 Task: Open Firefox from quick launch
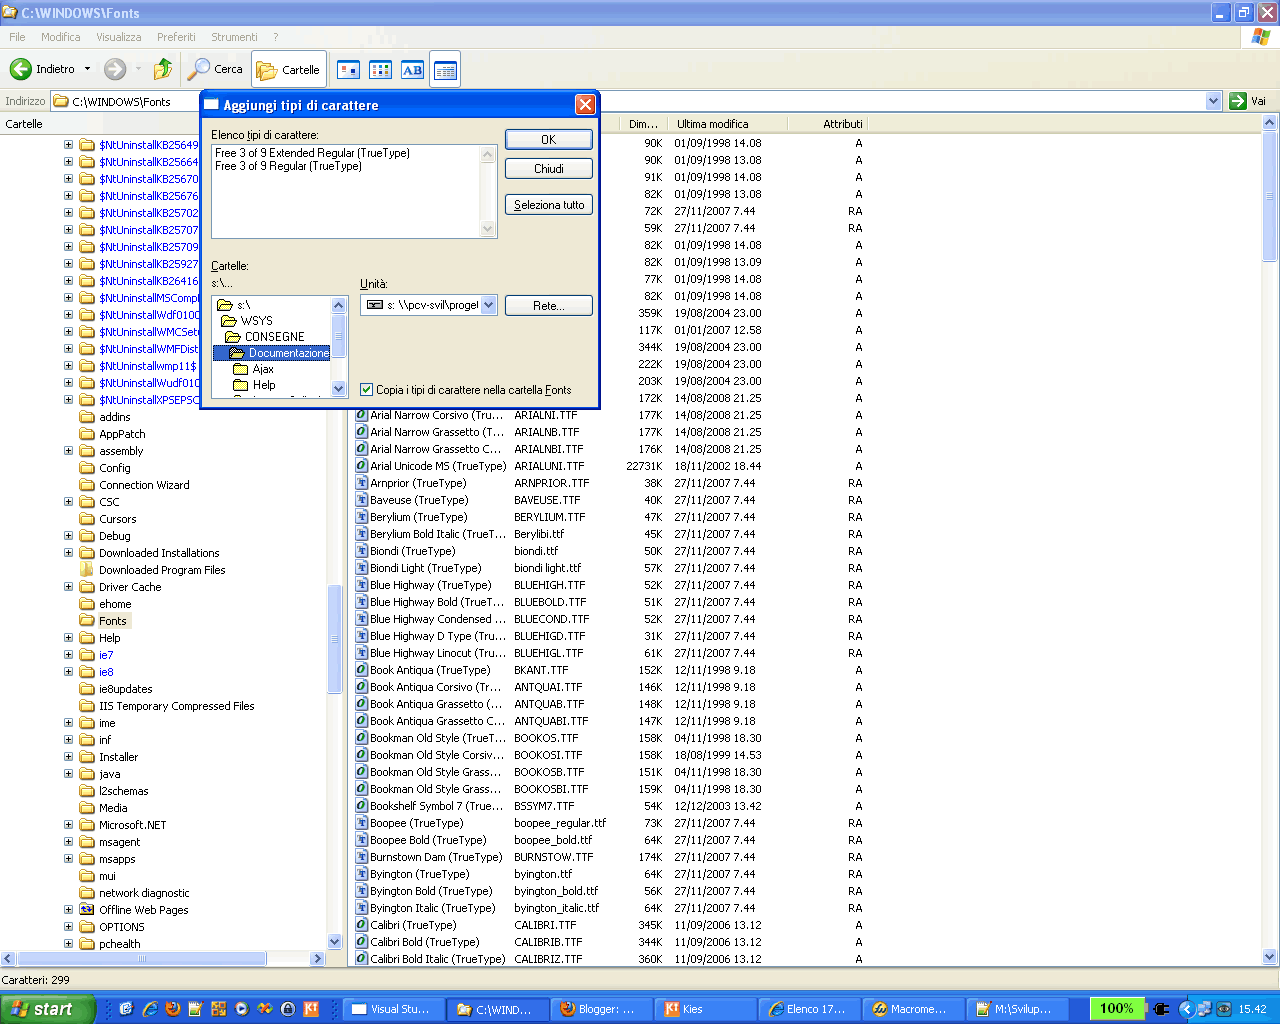click(x=173, y=1009)
